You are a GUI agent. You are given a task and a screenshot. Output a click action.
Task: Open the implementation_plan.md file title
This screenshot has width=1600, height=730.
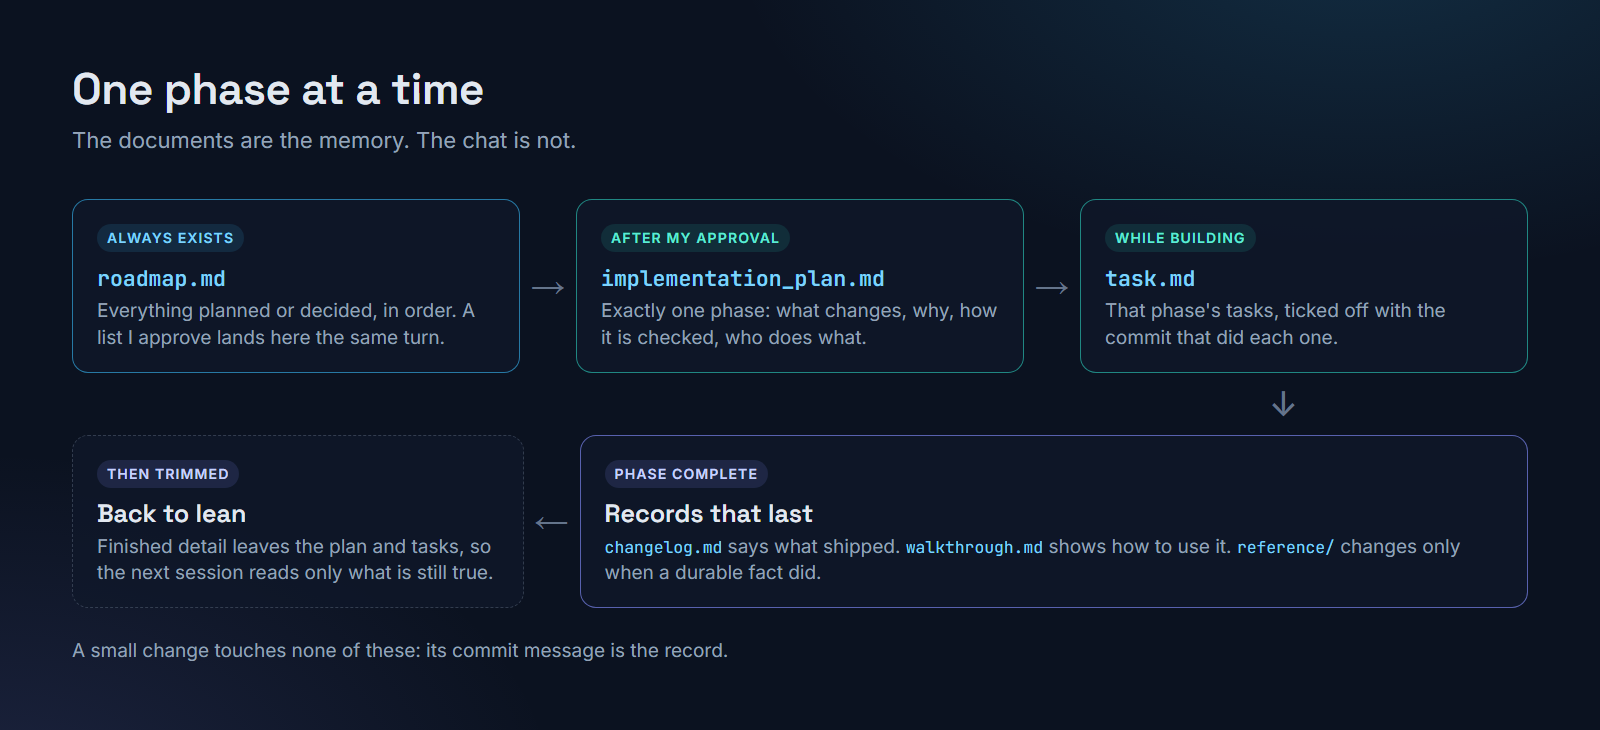coord(743,279)
